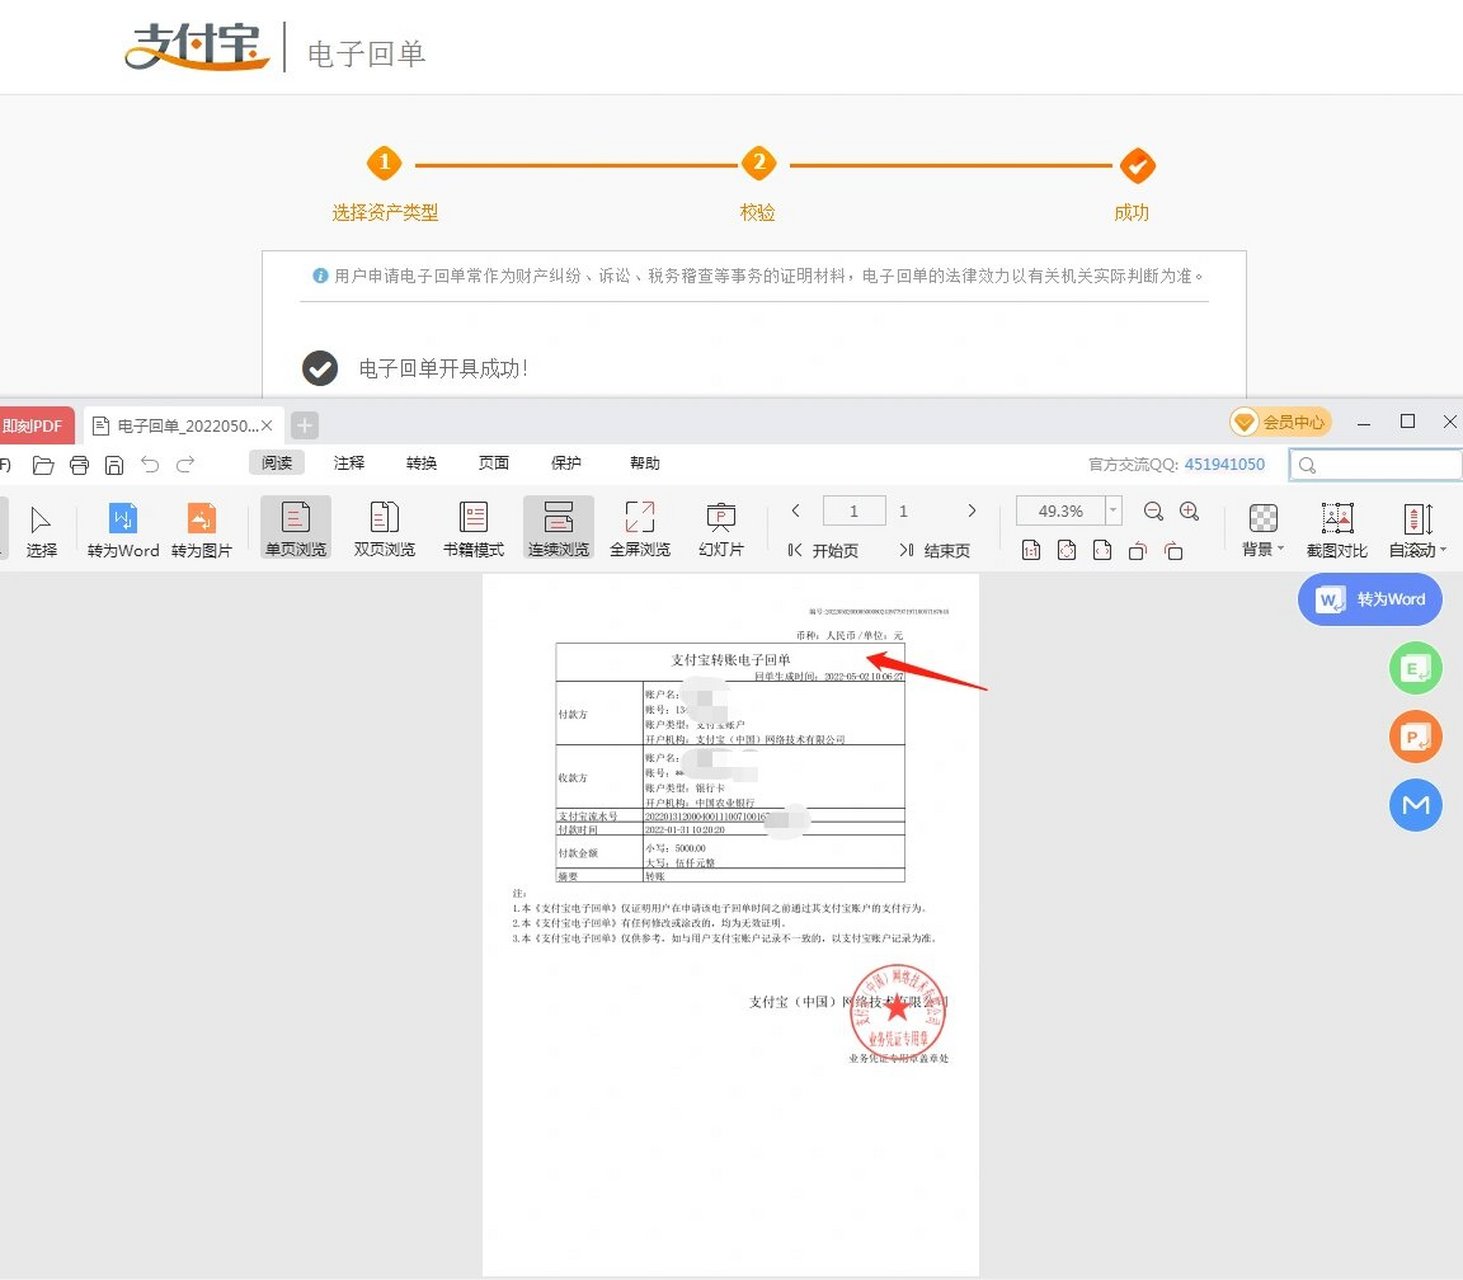This screenshot has height=1280, width=1463.
Task: Save the document with the floppy icon
Action: point(114,465)
